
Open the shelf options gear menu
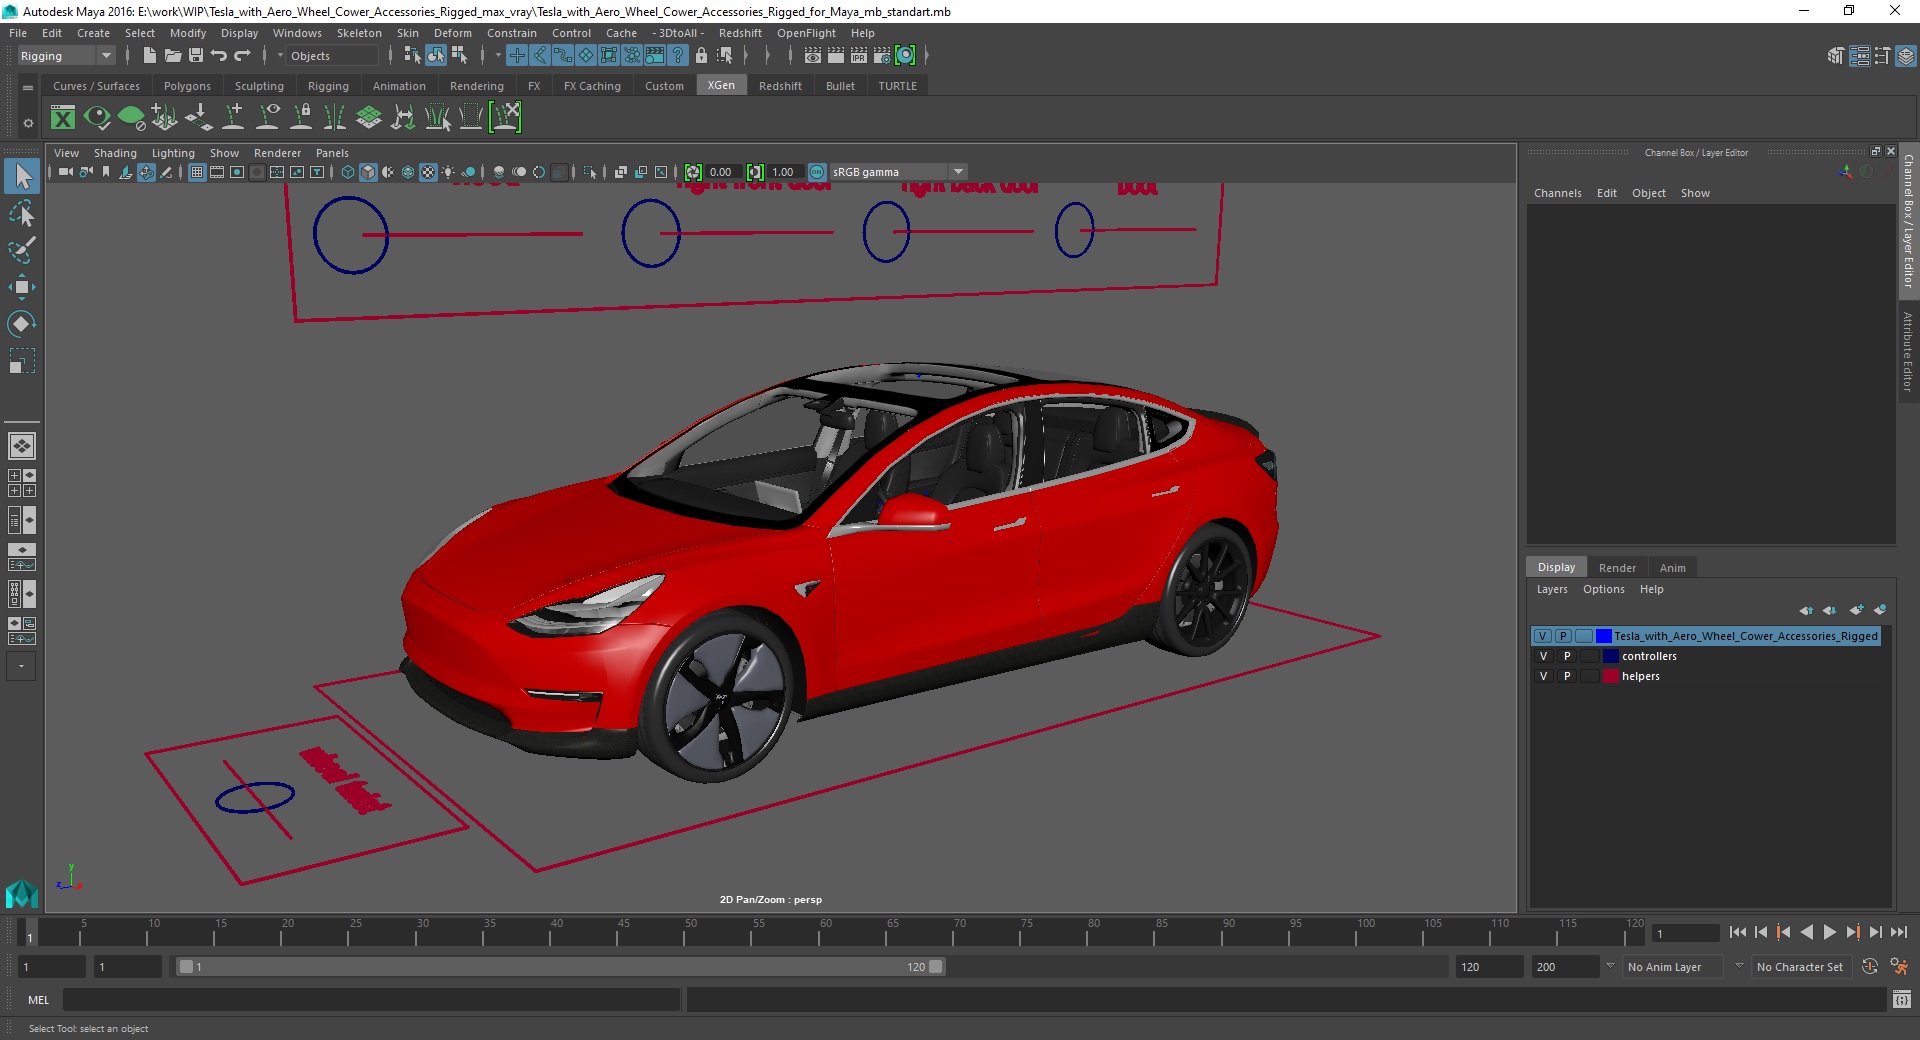pos(28,123)
